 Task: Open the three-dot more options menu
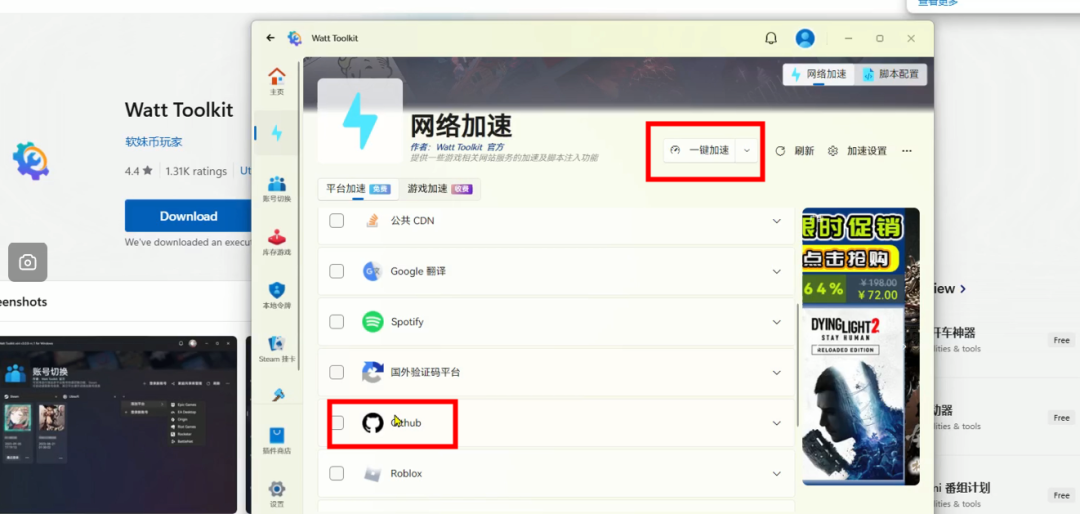point(906,151)
